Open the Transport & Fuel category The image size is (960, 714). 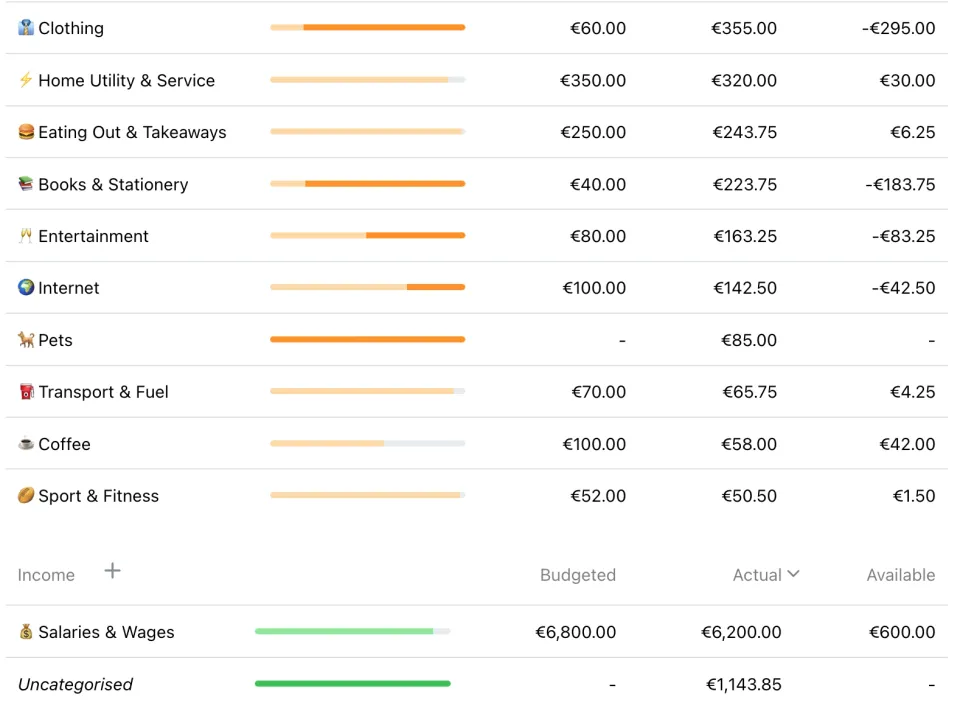click(476, 392)
